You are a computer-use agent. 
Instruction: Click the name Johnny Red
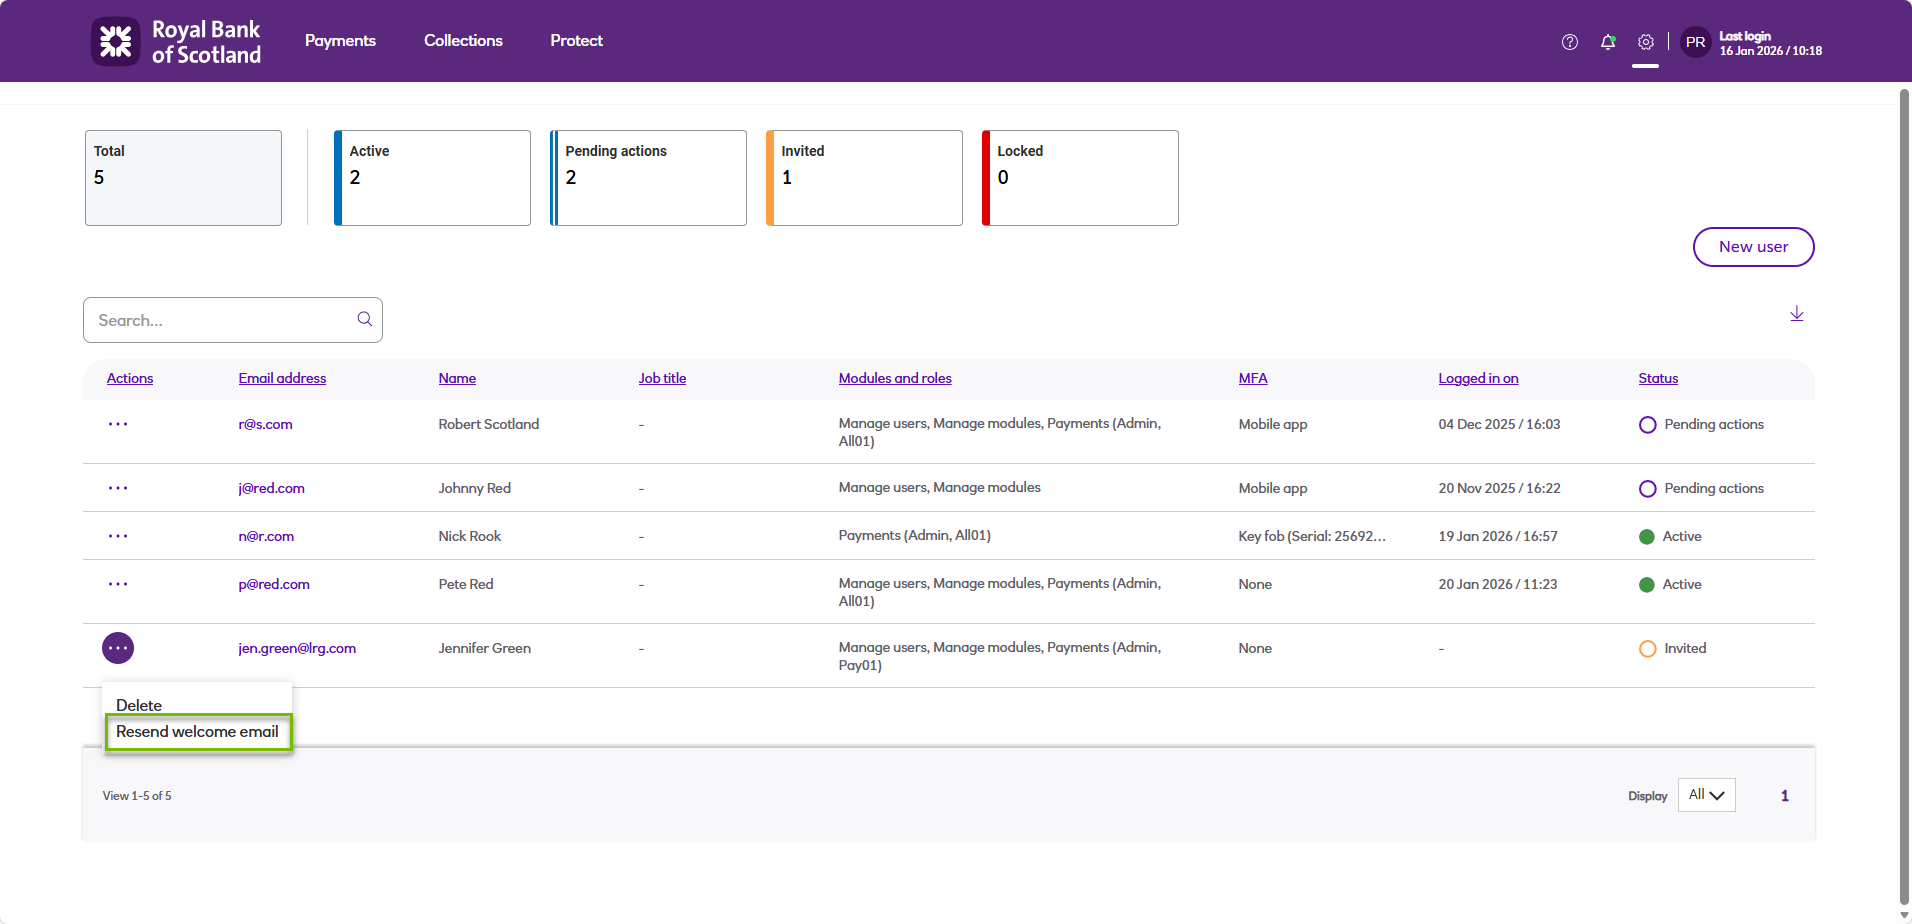(x=474, y=488)
